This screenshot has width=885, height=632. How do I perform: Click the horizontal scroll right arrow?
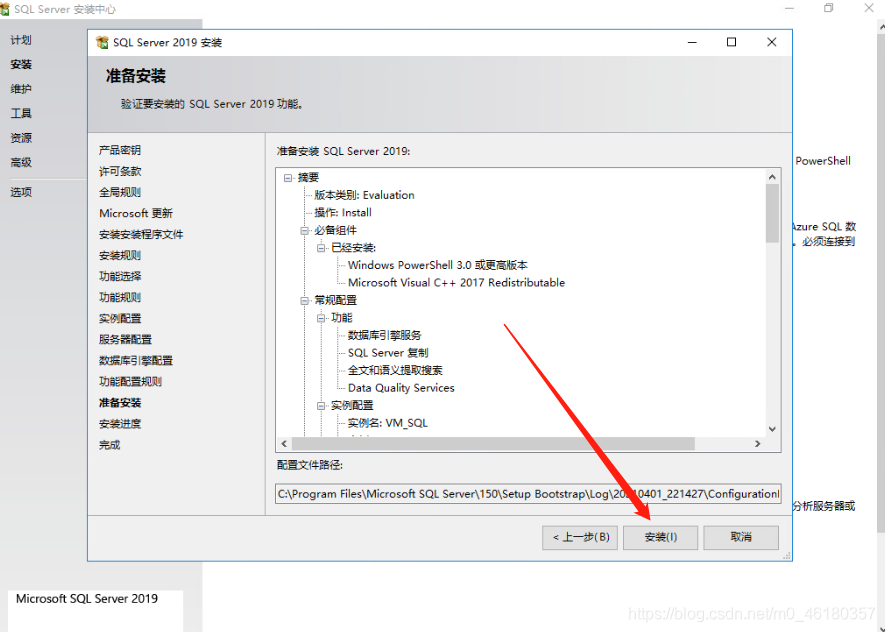tap(757, 444)
